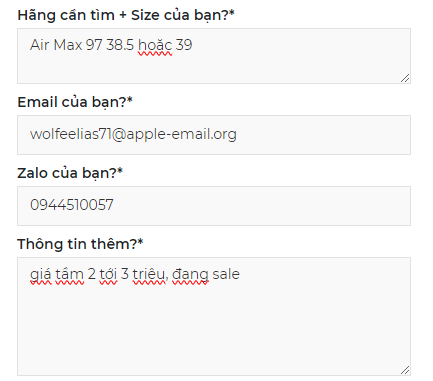Place cursor in the Email của bạn field
Screen dimensions: 433x381
(x=214, y=135)
